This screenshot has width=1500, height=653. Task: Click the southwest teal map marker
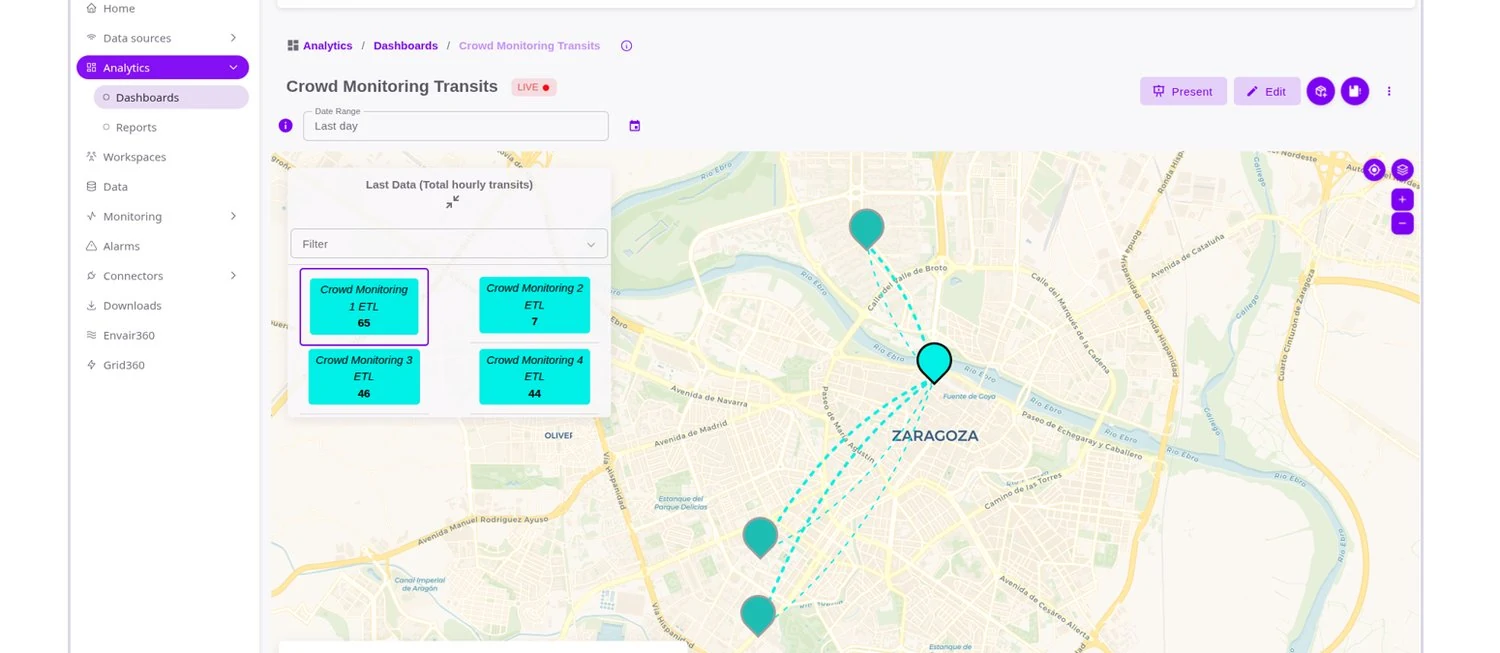click(x=760, y=537)
